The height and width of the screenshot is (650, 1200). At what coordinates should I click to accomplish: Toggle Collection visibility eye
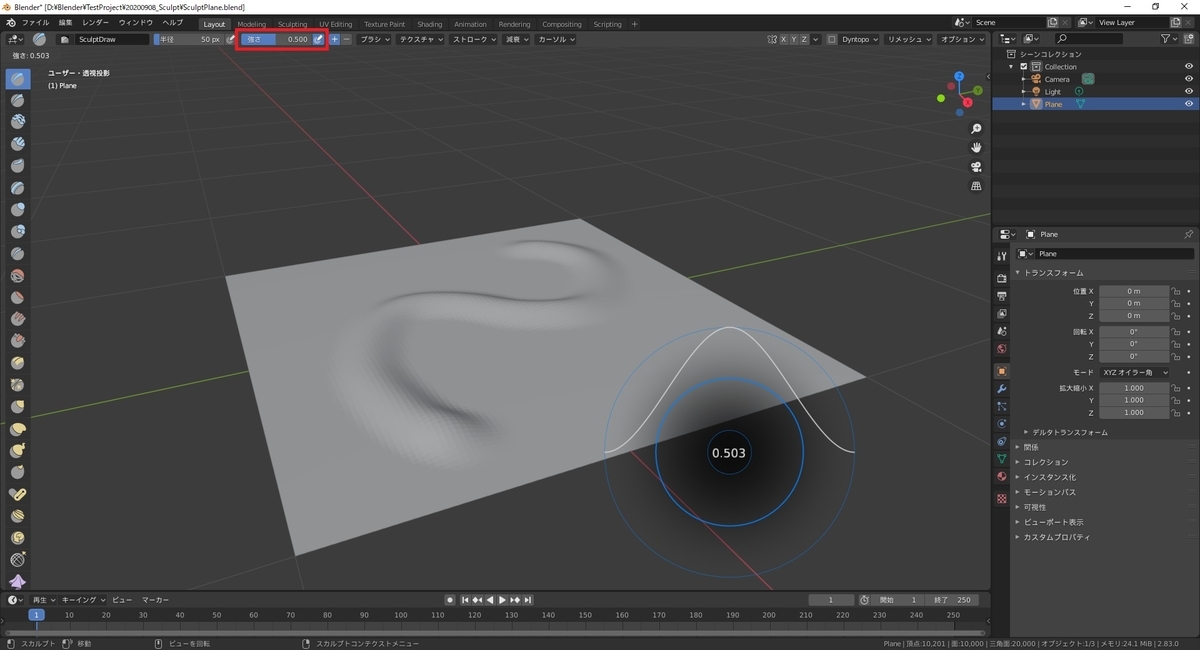pos(1189,66)
